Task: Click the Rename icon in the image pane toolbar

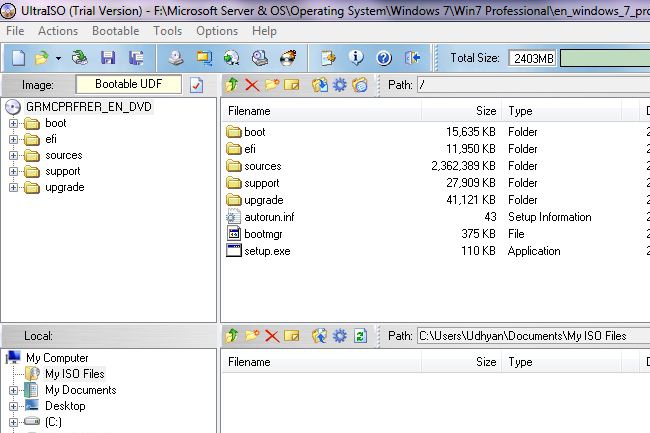Action: pyautogui.click(x=292, y=85)
